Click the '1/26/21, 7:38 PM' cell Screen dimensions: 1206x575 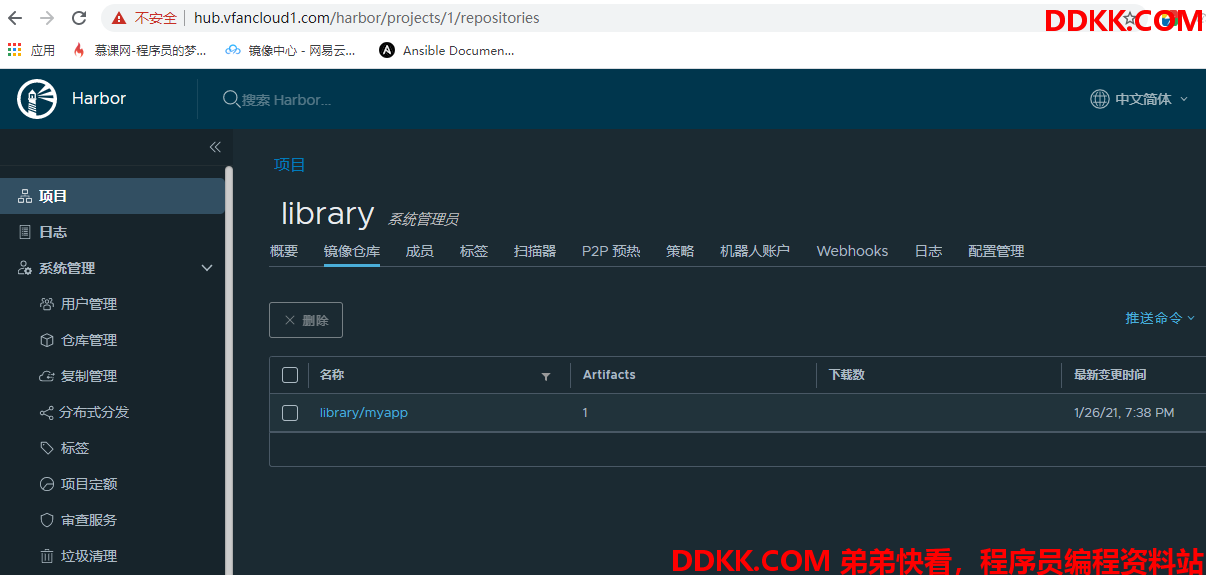click(1124, 412)
